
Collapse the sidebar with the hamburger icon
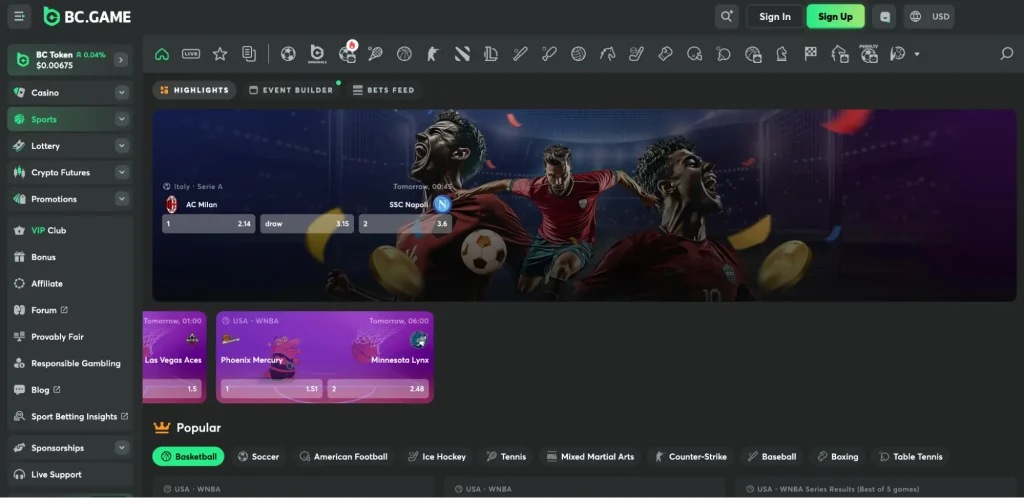[x=20, y=17]
